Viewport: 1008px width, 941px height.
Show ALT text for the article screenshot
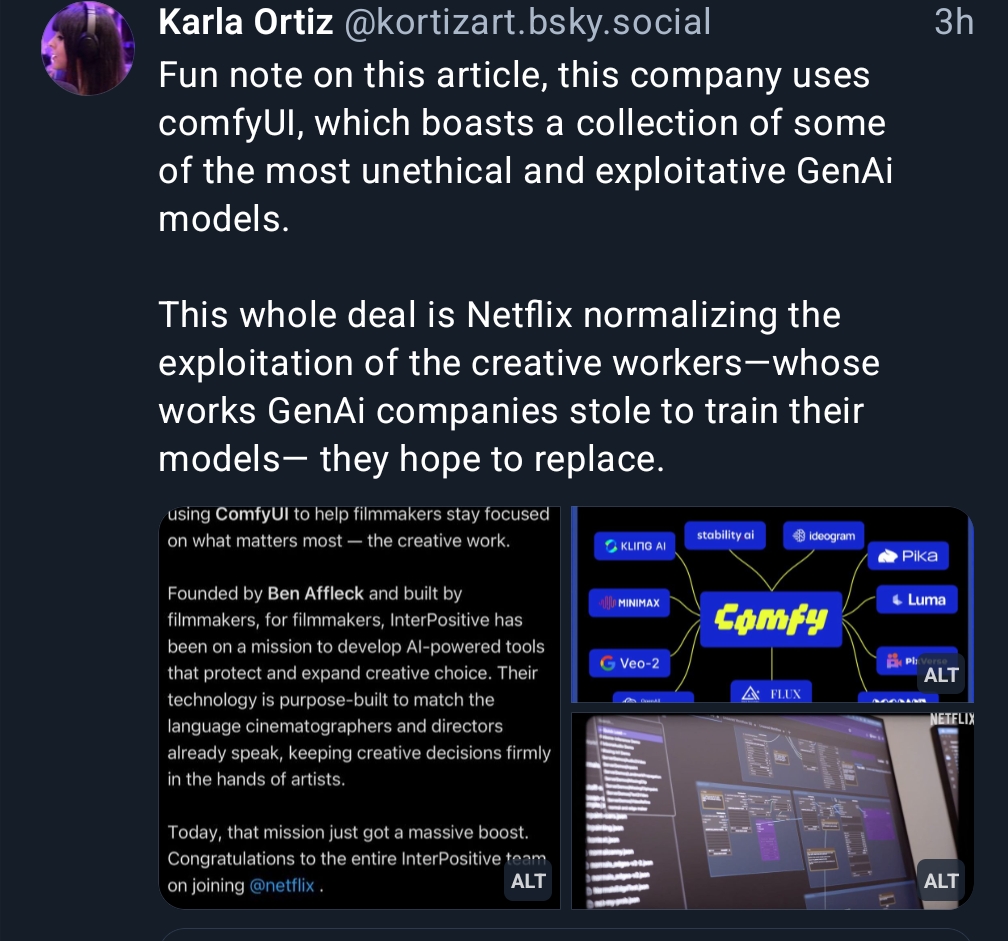point(528,881)
